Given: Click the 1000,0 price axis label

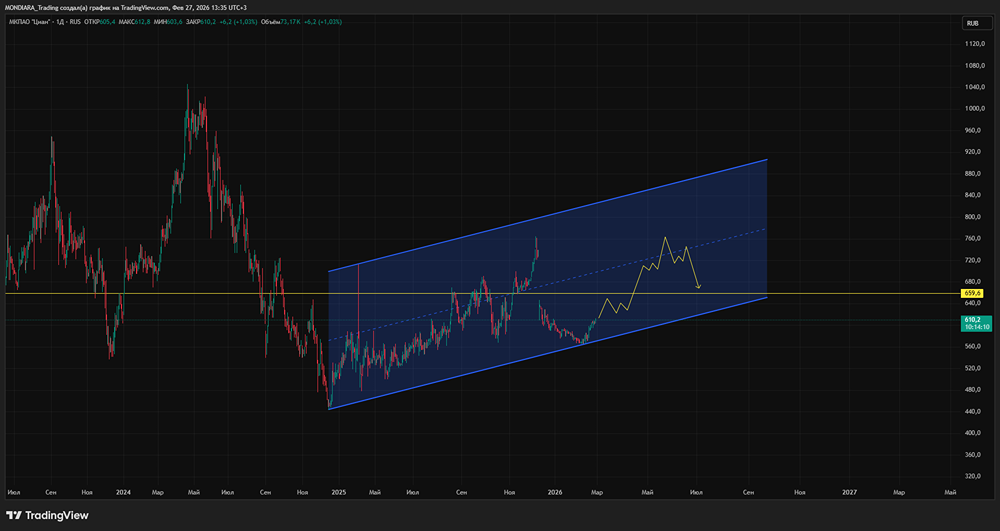Looking at the screenshot, I should click(976, 108).
